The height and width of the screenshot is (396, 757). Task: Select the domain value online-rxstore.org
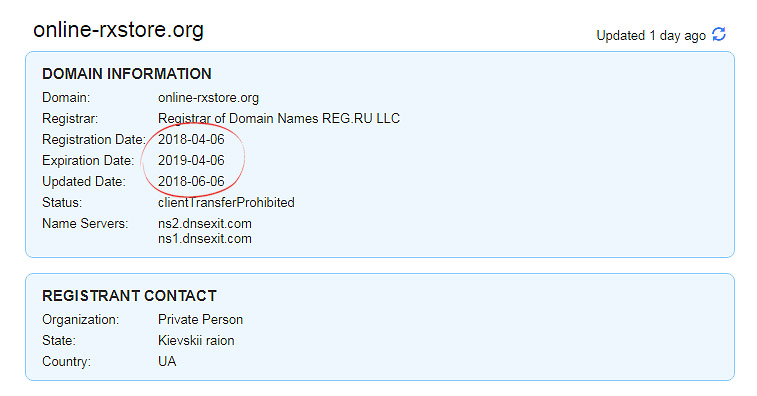tap(208, 98)
